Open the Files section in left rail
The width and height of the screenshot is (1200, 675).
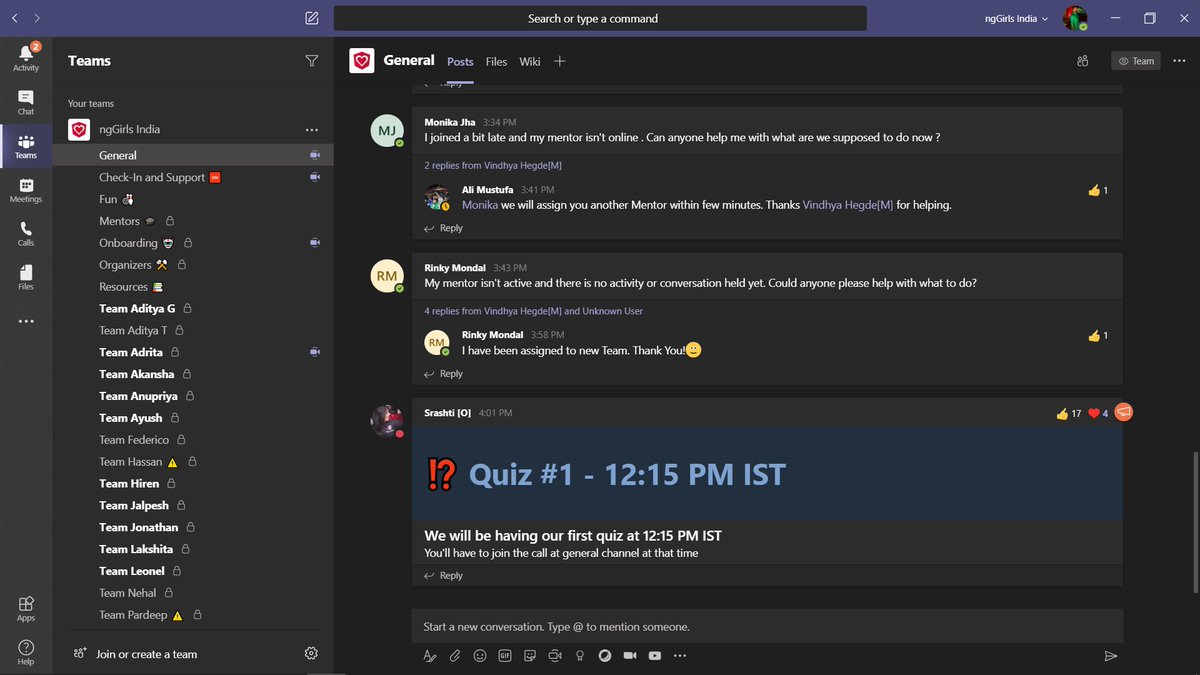26,277
